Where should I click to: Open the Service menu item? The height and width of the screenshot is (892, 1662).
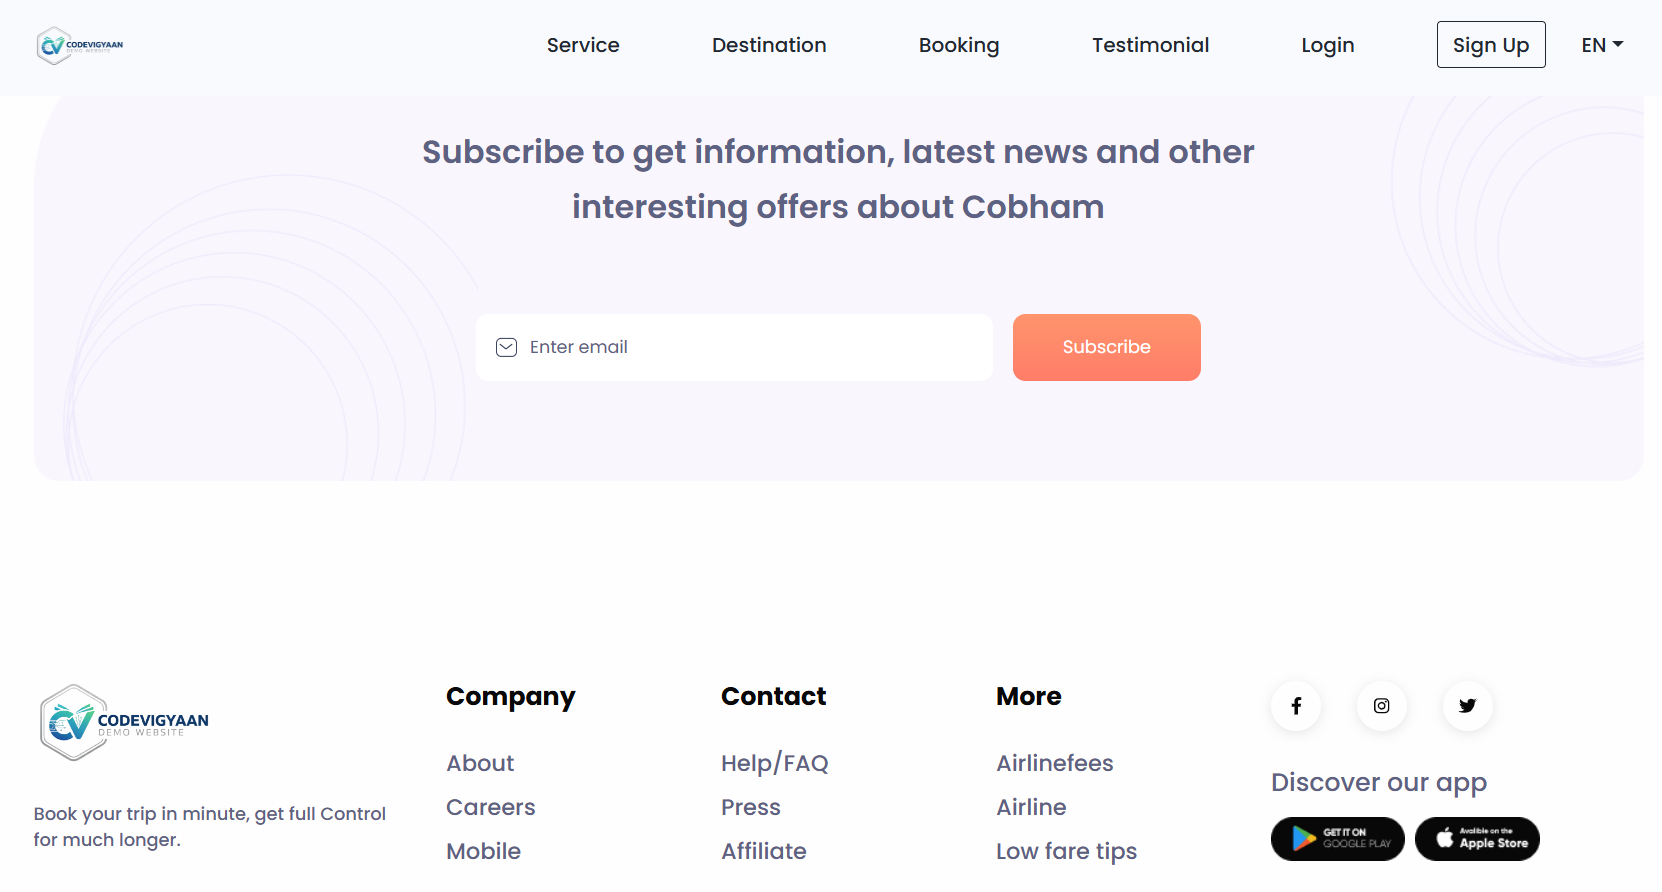pos(583,45)
